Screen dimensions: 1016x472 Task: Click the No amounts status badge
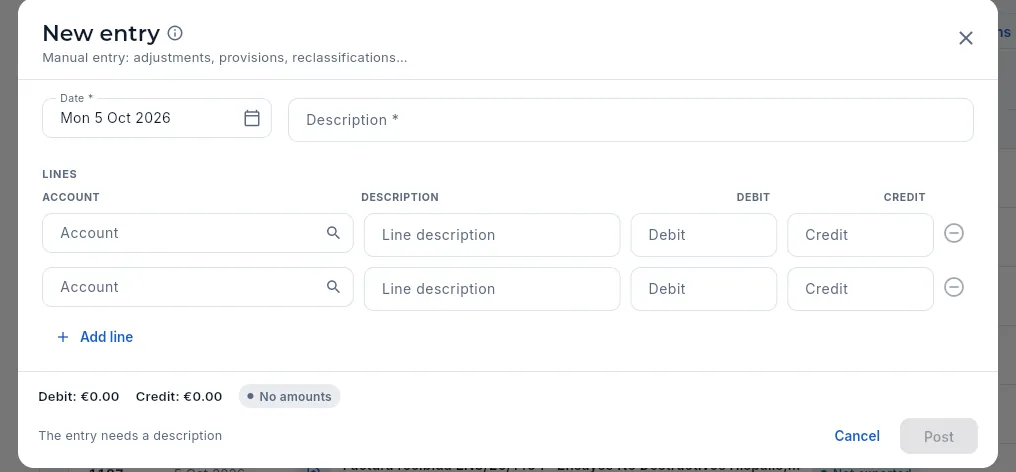pyautogui.click(x=289, y=396)
